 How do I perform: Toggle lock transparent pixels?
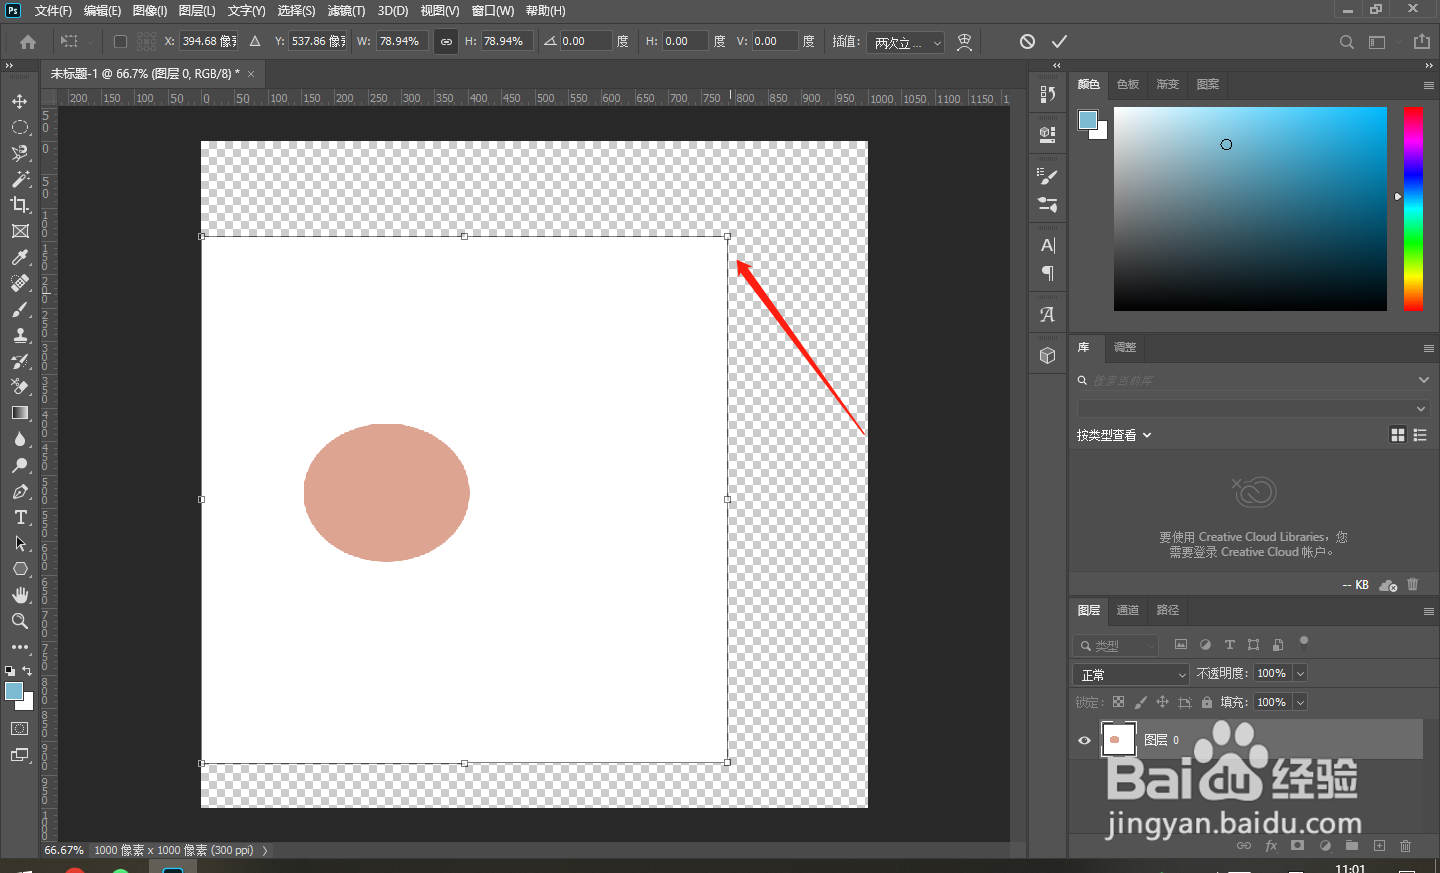coord(1118,702)
